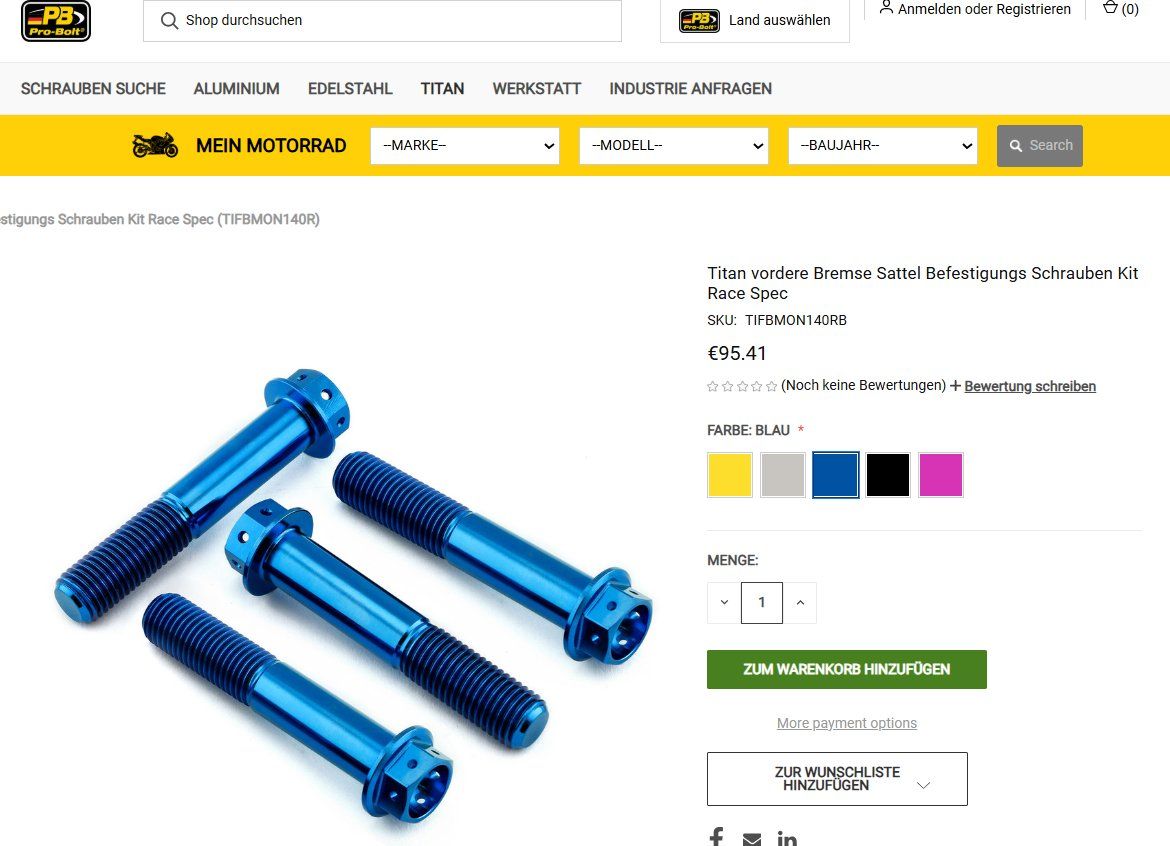This screenshot has width=1170, height=846.
Task: Select the magenta color swatch
Action: tap(941, 474)
